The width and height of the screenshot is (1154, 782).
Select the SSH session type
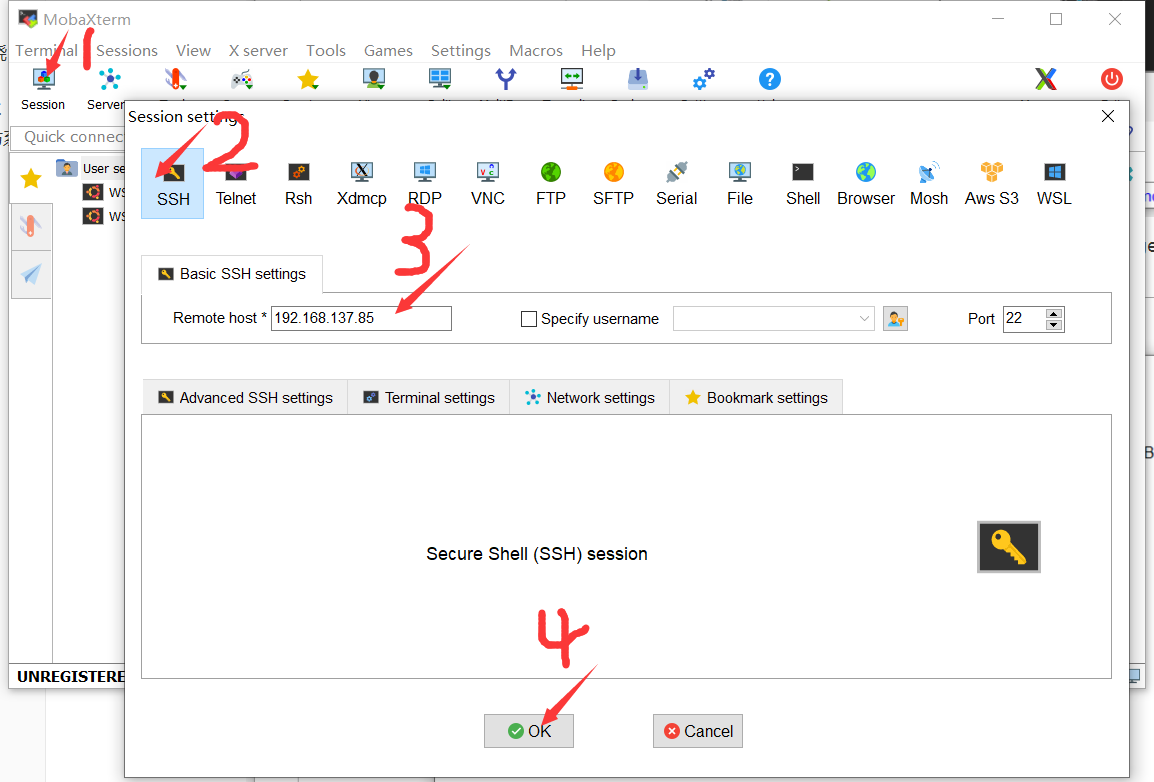173,183
